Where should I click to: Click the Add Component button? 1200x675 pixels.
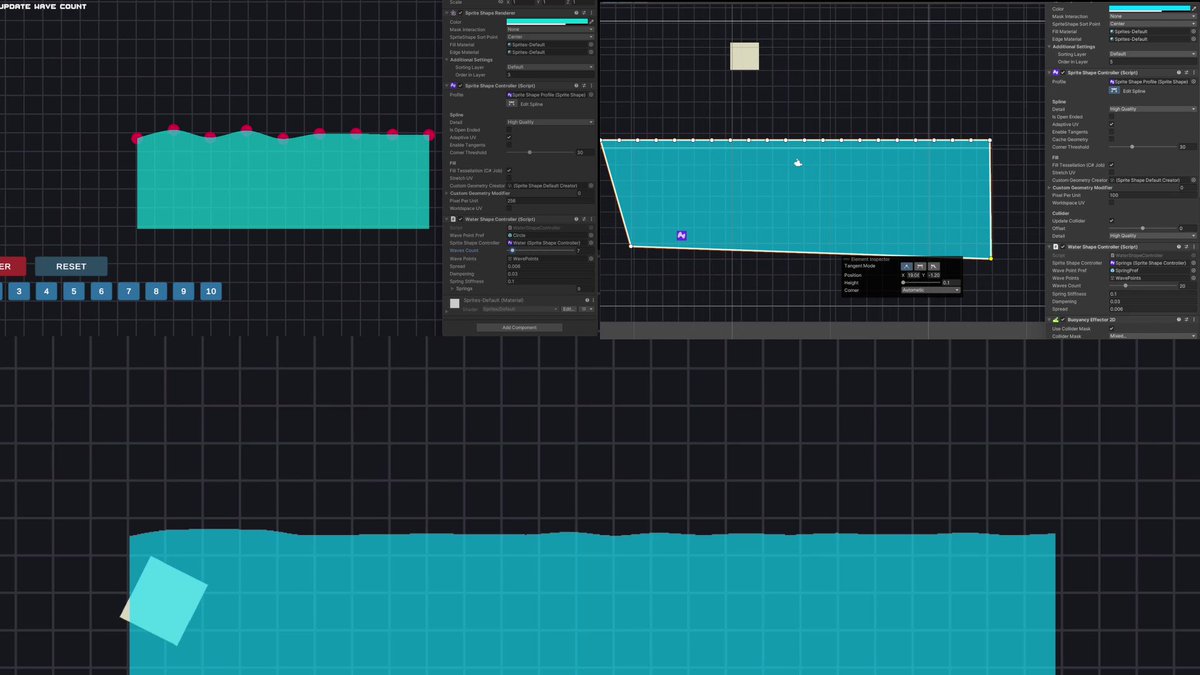point(520,327)
